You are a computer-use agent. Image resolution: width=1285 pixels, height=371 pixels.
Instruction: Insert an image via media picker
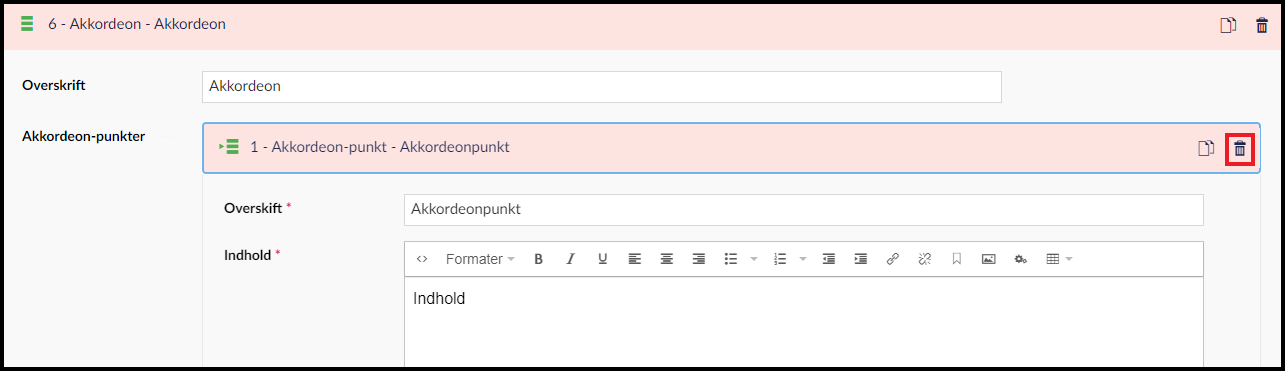(988, 259)
